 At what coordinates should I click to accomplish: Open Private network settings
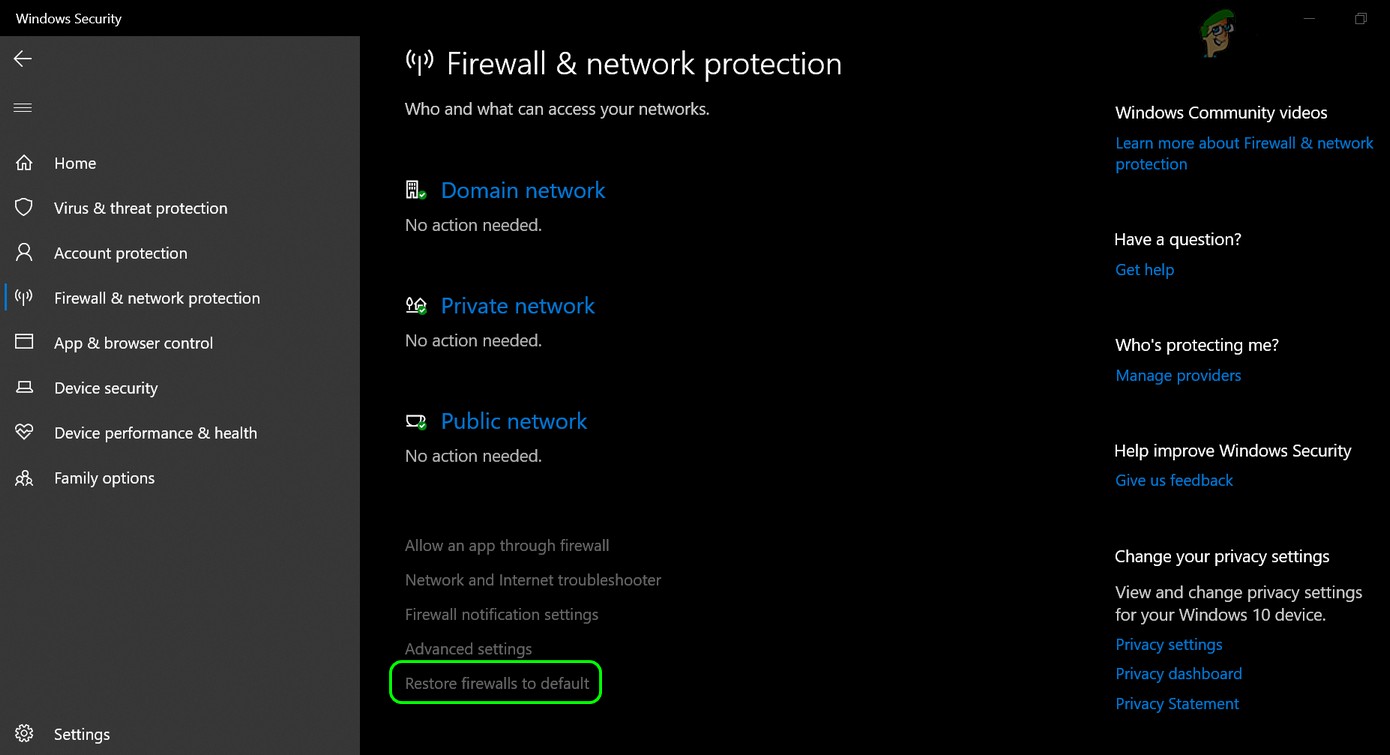518,306
